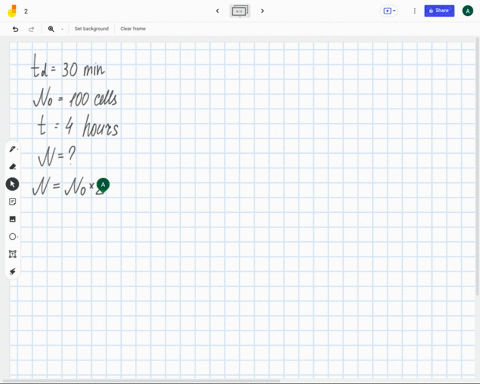This screenshot has width=480, height=384.
Task: Select the Pen tool
Action: tap(13, 149)
